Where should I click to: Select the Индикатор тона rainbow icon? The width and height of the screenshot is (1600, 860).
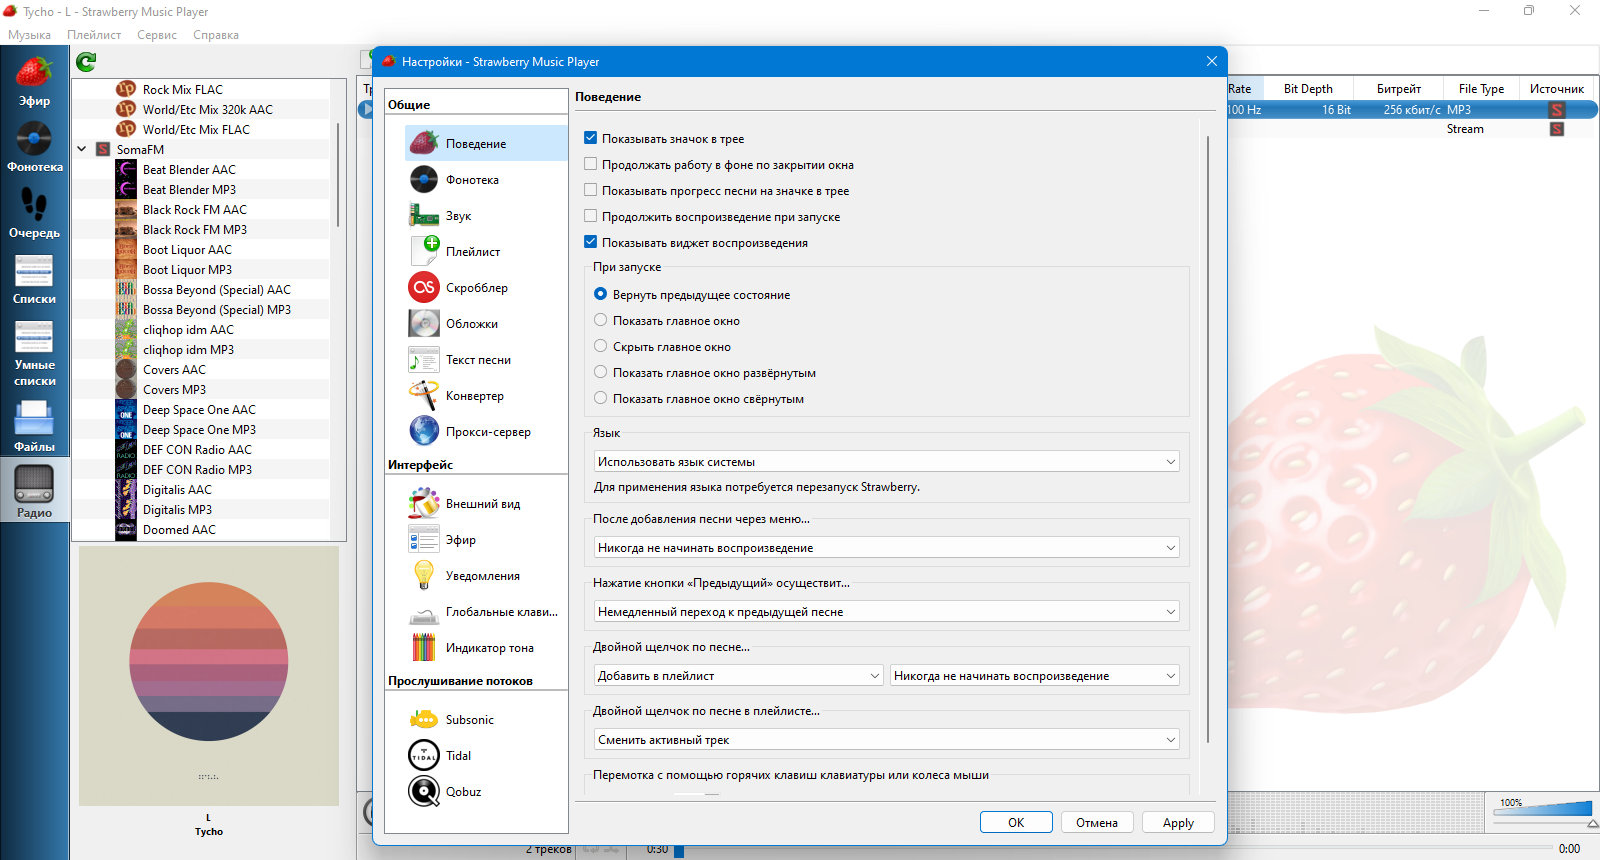[x=424, y=647]
